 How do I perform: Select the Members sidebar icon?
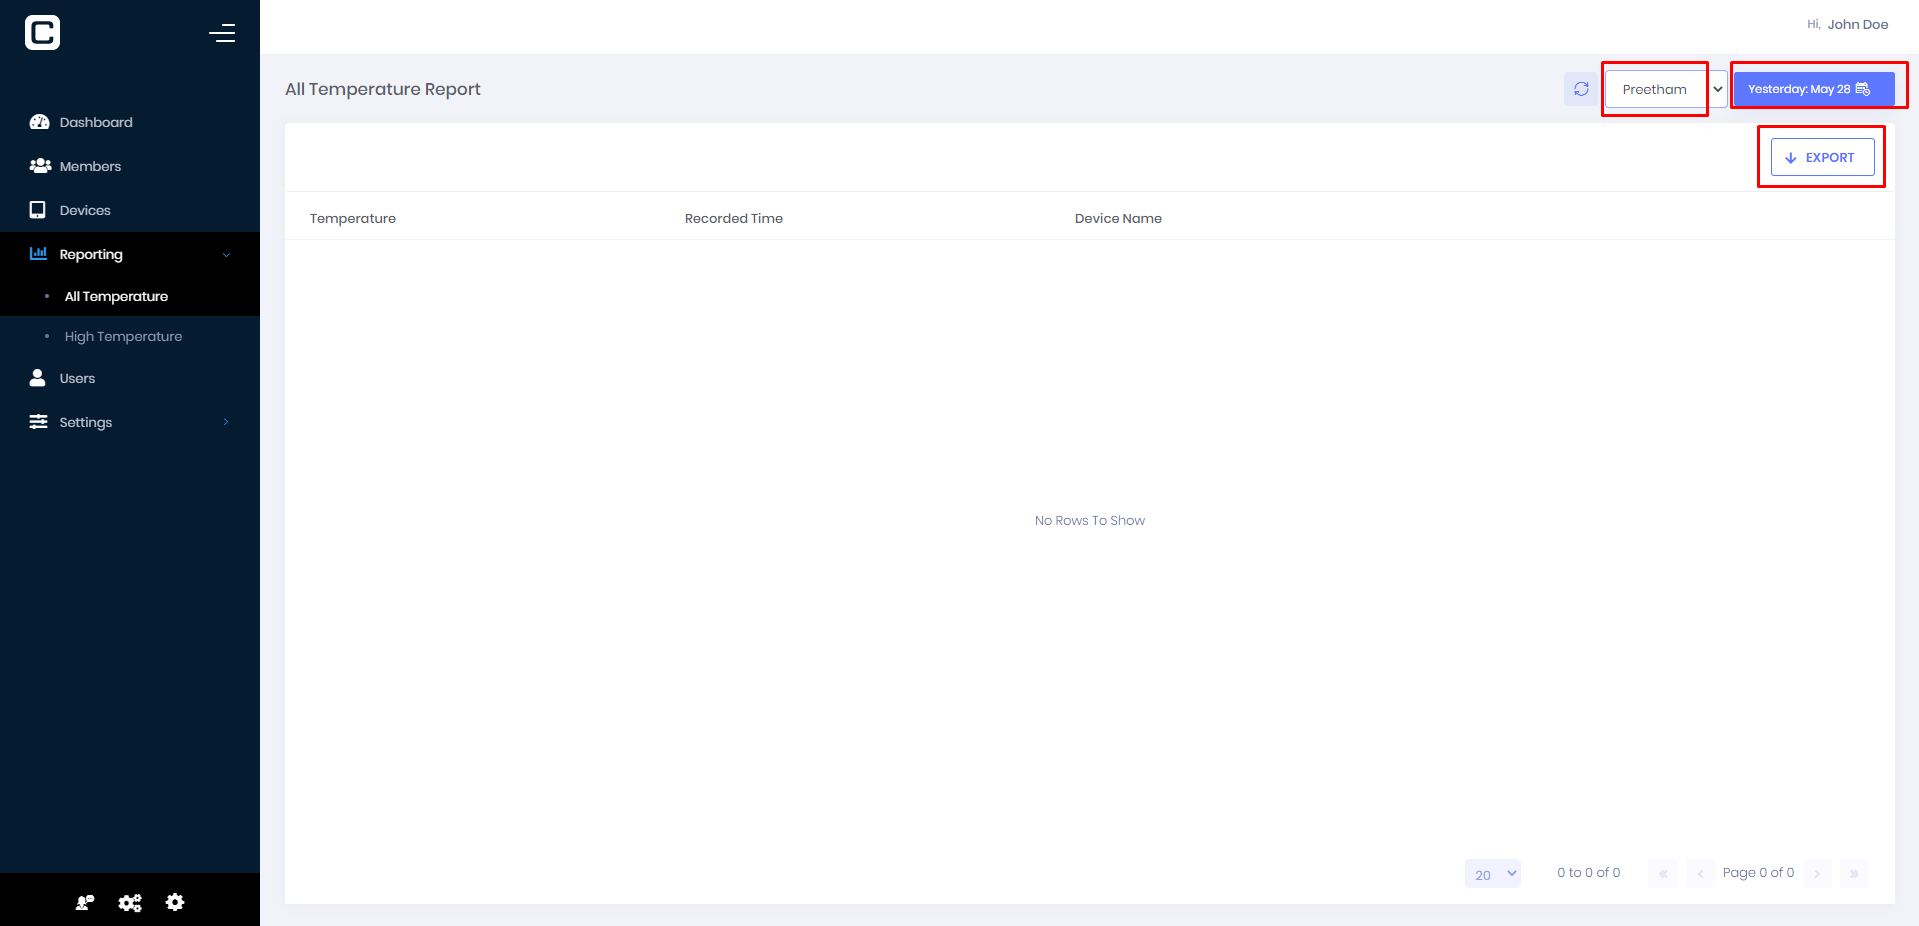point(39,166)
